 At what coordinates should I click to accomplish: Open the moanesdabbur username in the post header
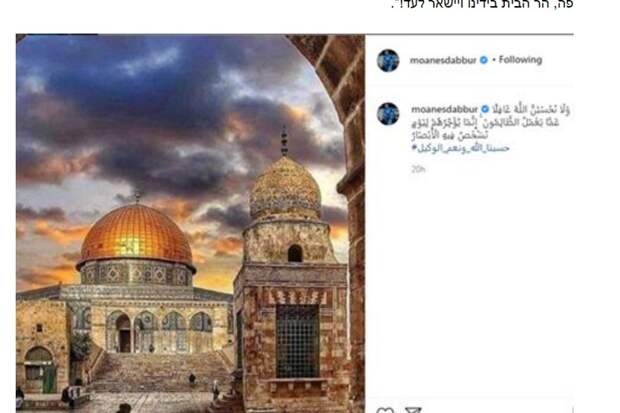click(x=443, y=60)
